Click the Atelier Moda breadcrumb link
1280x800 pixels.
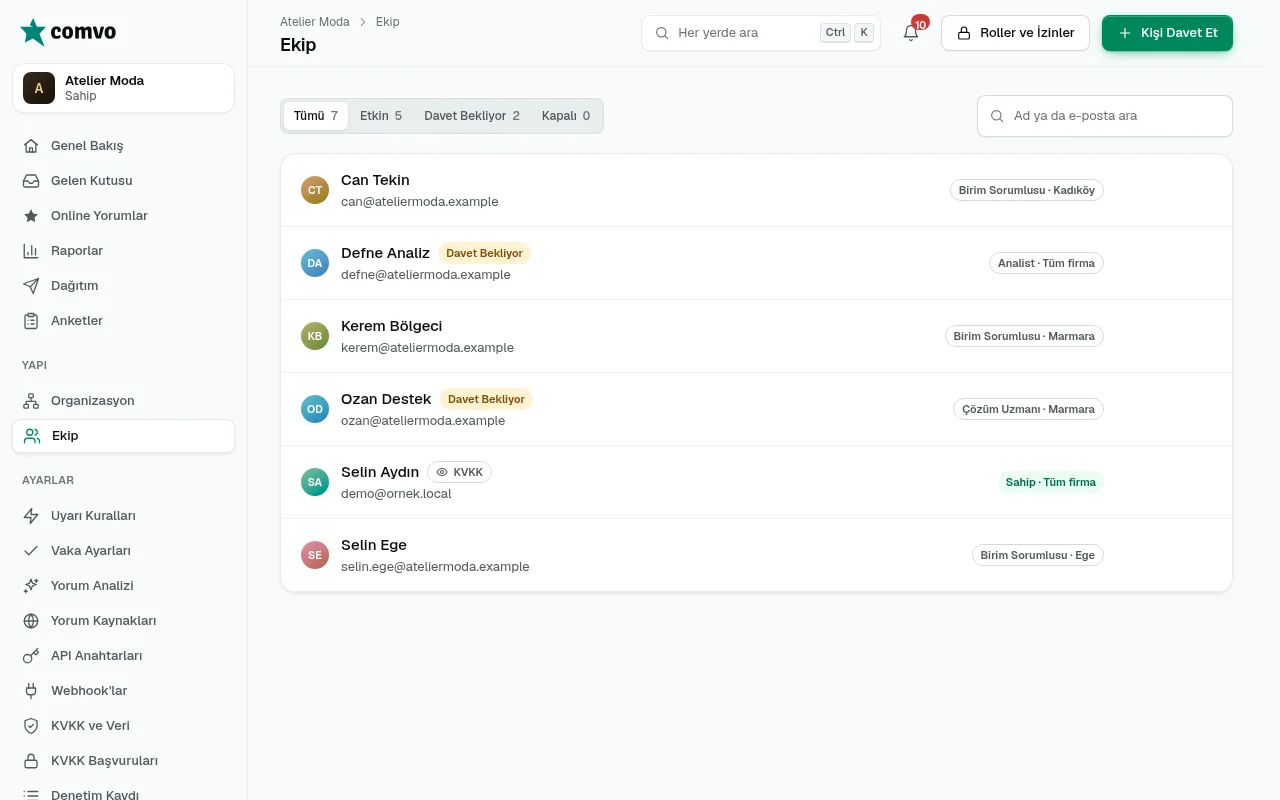point(314,22)
